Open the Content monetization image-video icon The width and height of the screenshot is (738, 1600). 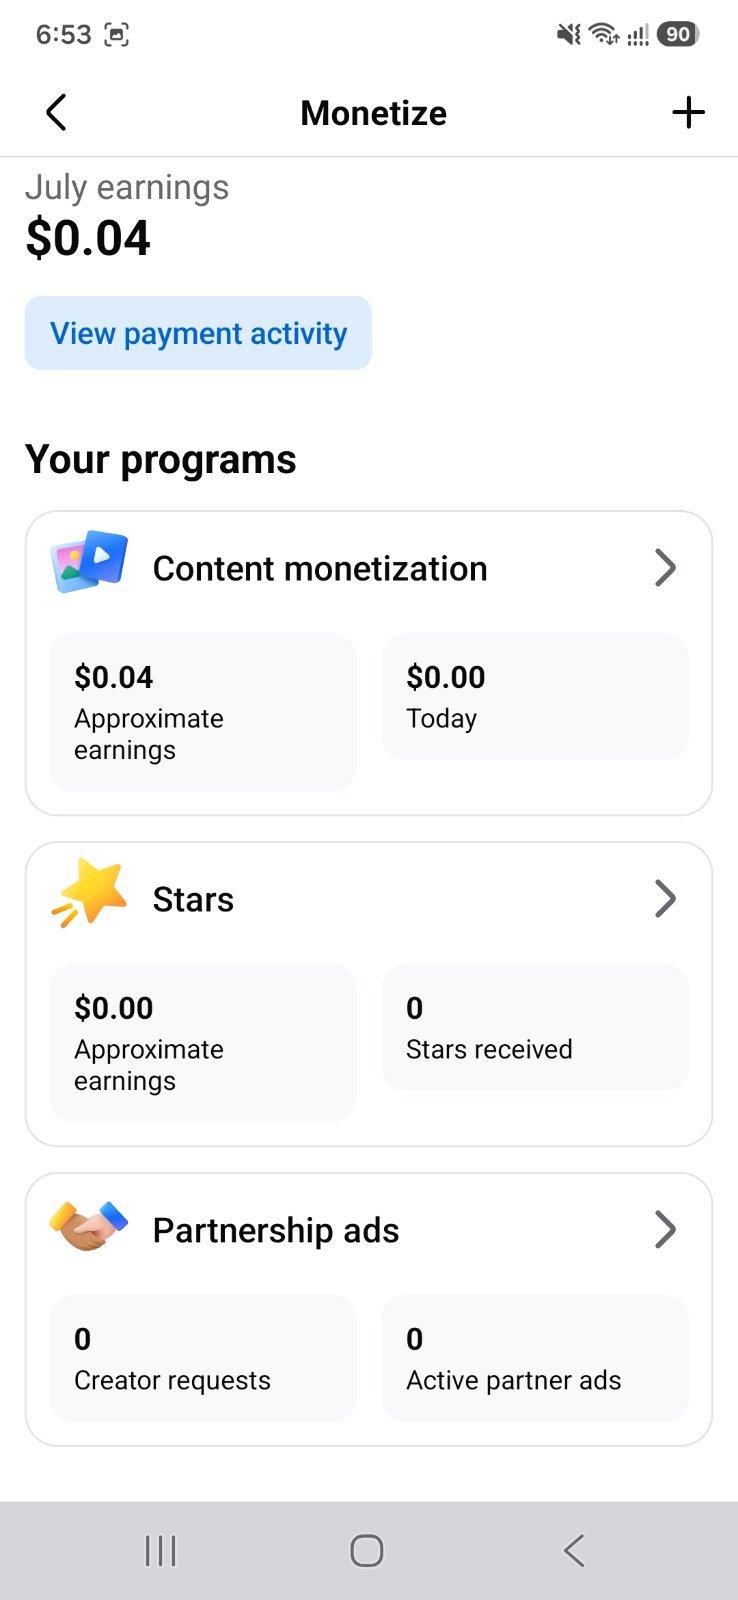point(89,562)
